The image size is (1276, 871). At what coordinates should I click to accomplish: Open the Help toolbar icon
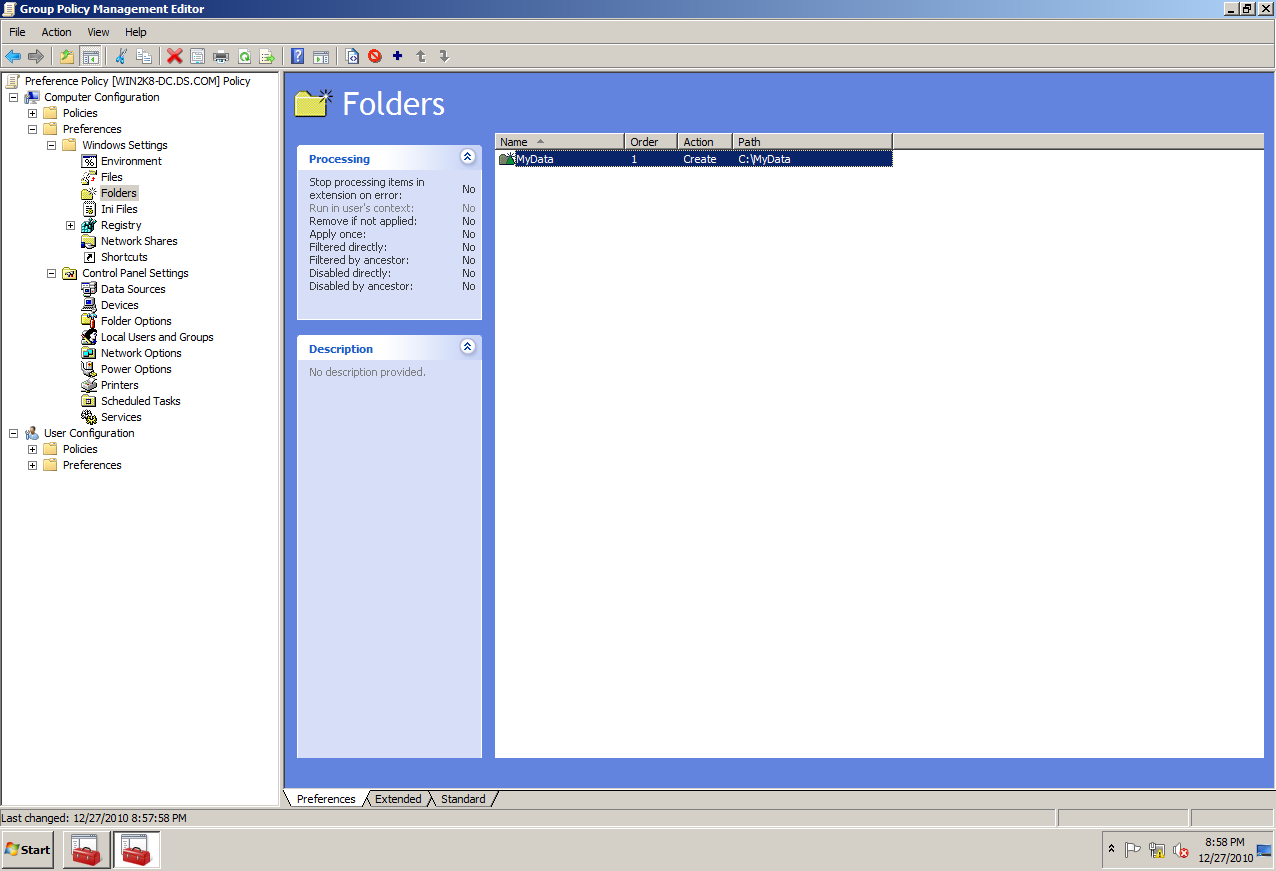point(297,56)
